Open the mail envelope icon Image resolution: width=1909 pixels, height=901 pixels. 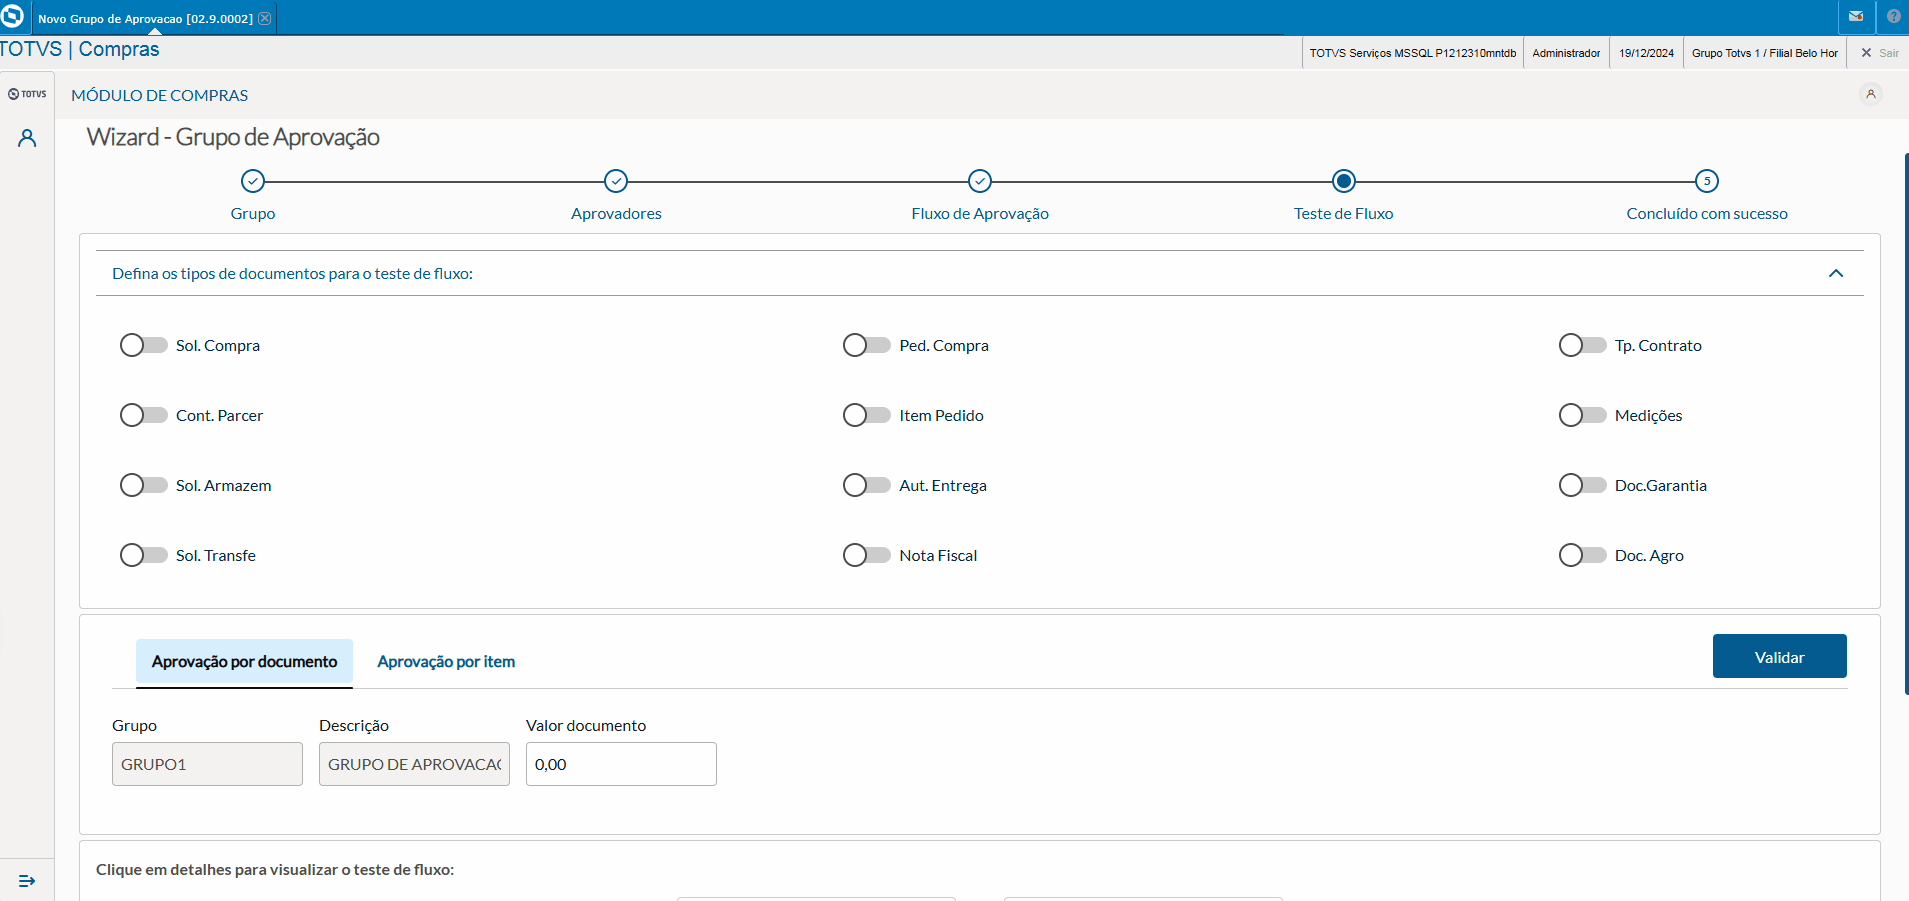pyautogui.click(x=1856, y=16)
